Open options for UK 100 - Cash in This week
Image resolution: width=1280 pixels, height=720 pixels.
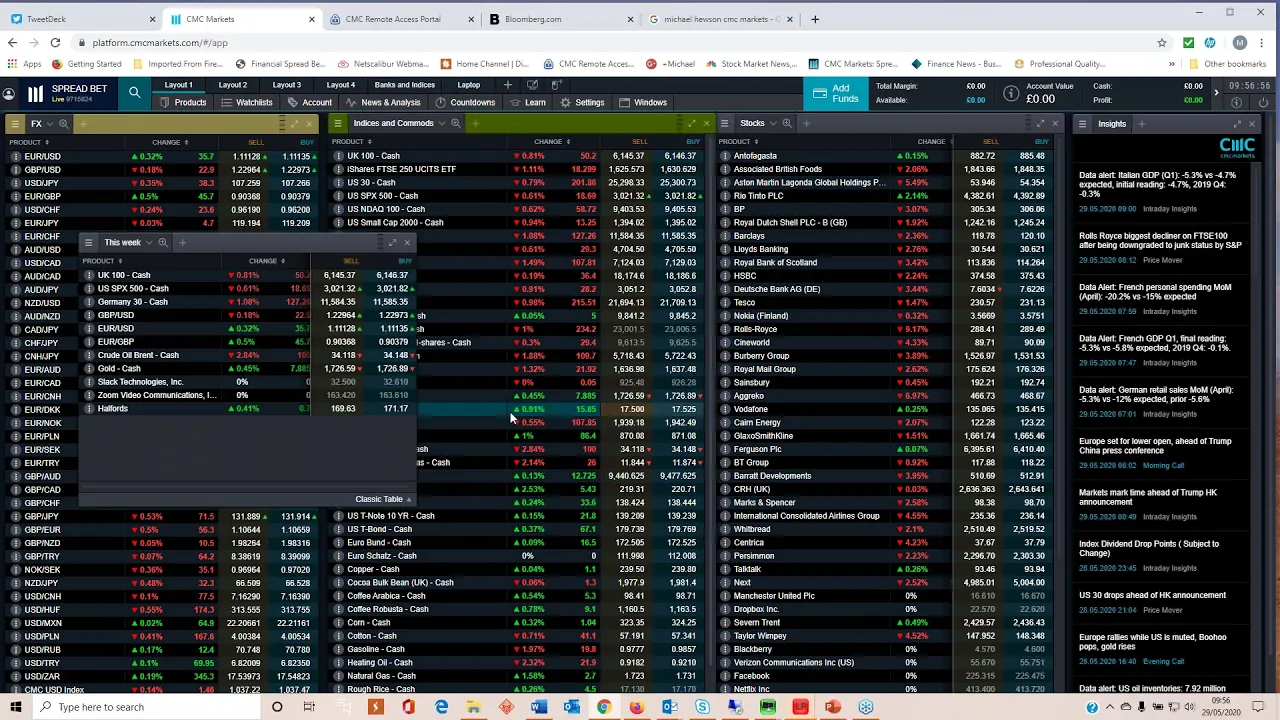click(x=89, y=276)
